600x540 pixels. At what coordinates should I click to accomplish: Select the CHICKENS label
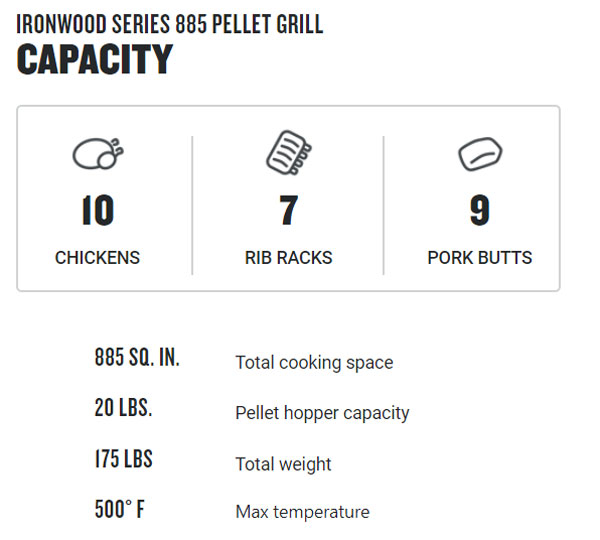pos(97,258)
